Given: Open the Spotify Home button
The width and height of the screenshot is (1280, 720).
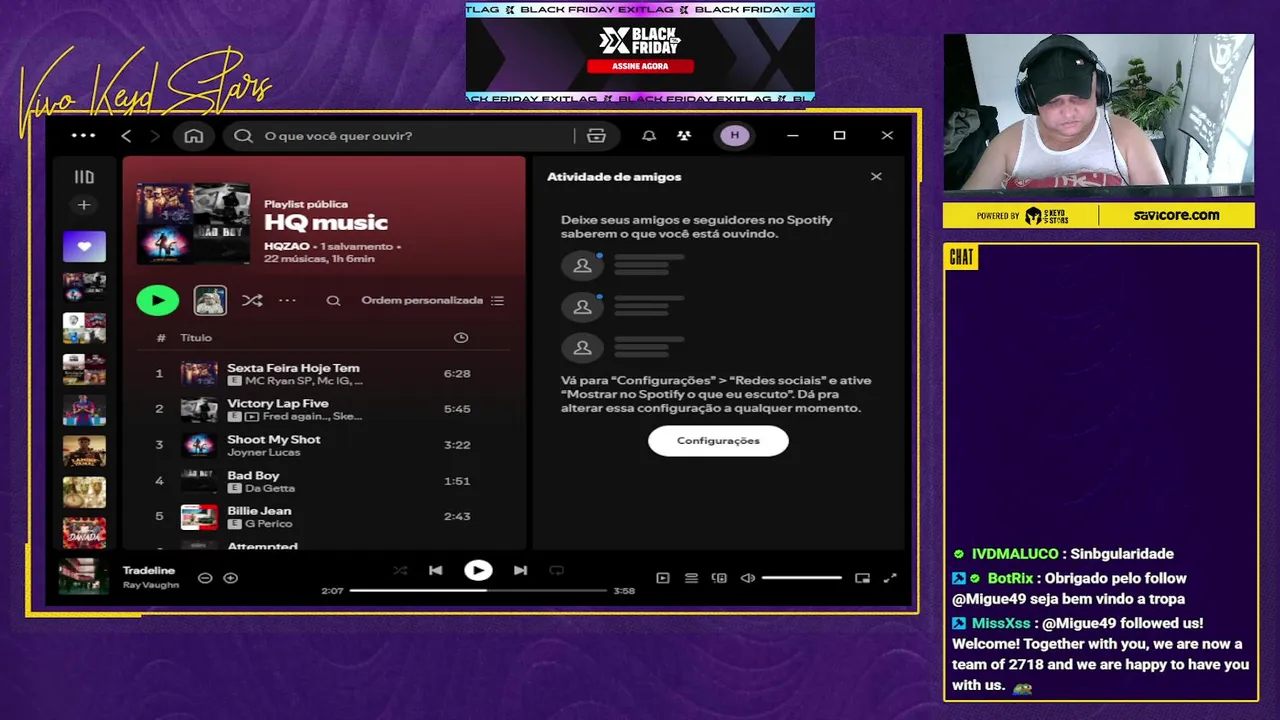Looking at the screenshot, I should click(194, 136).
